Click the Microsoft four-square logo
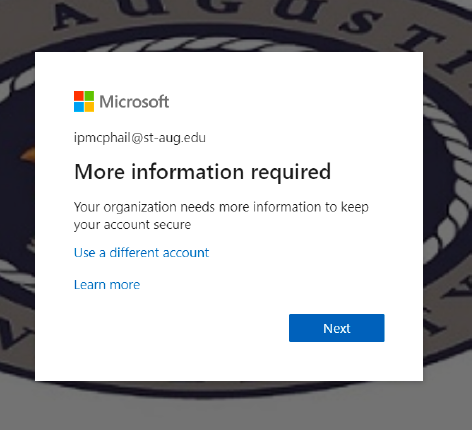The width and height of the screenshot is (472, 431). (x=84, y=101)
